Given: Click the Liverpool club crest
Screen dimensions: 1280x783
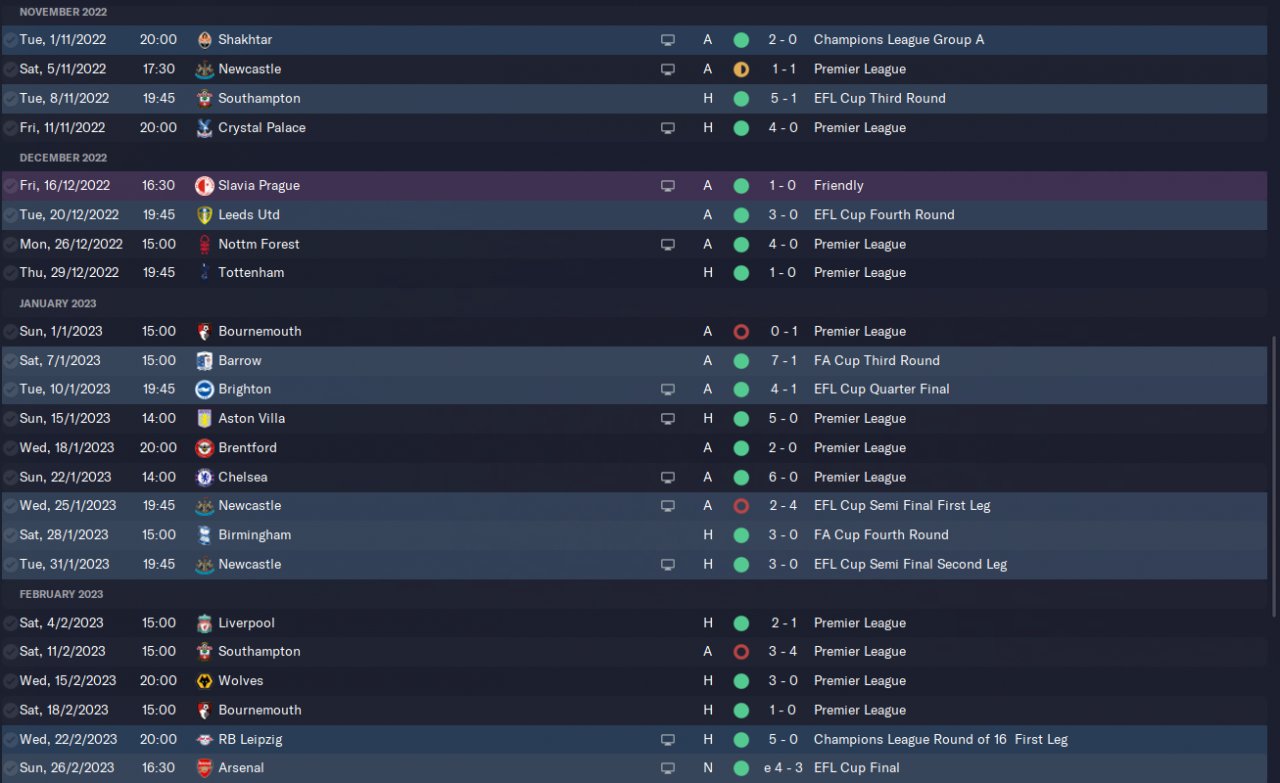Looking at the screenshot, I should [x=204, y=623].
